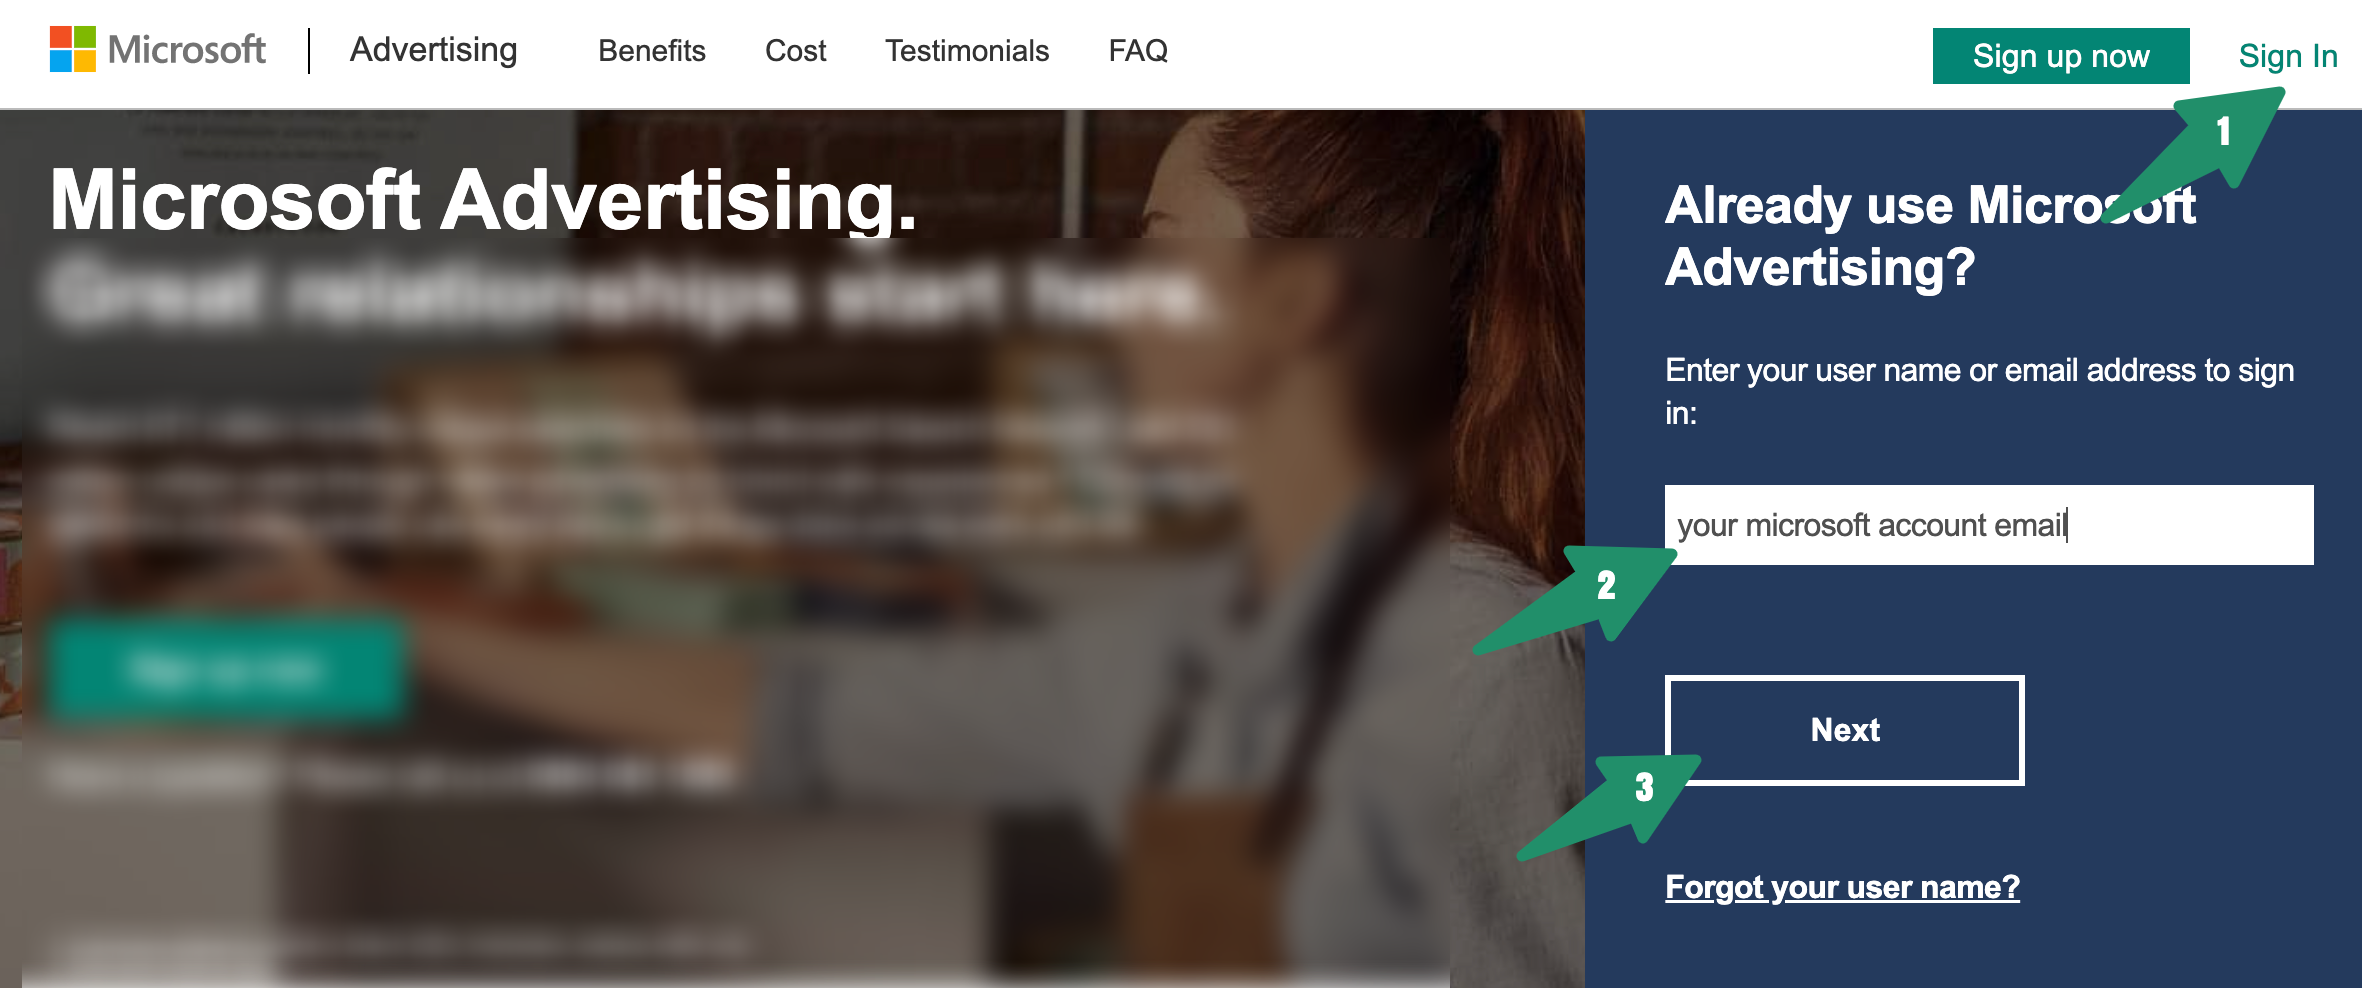This screenshot has width=2362, height=988.
Task: Click the Microsoft Advertising hero headline
Action: pos(483,200)
